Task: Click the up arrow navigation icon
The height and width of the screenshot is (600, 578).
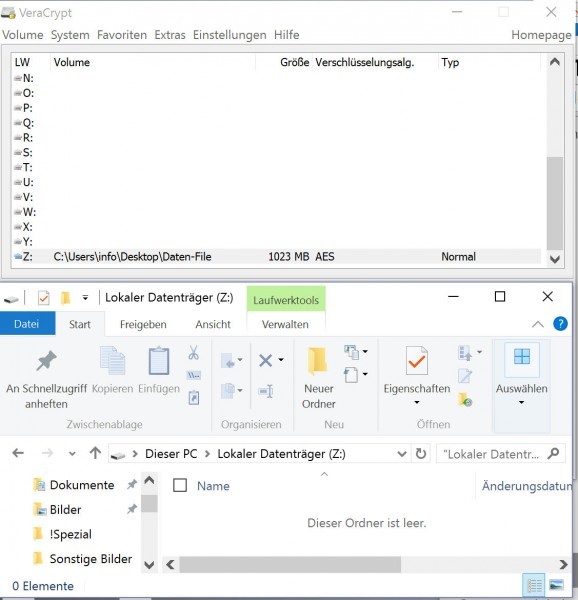Action: pyautogui.click(x=95, y=453)
